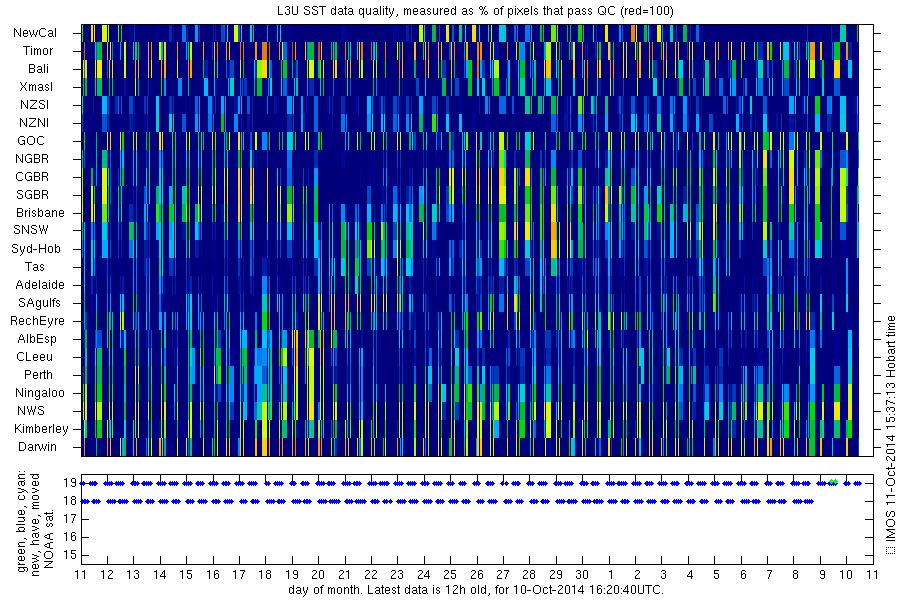This screenshot has height=600, width=900.
Task: Select the Perth row label
Action: [x=38, y=374]
